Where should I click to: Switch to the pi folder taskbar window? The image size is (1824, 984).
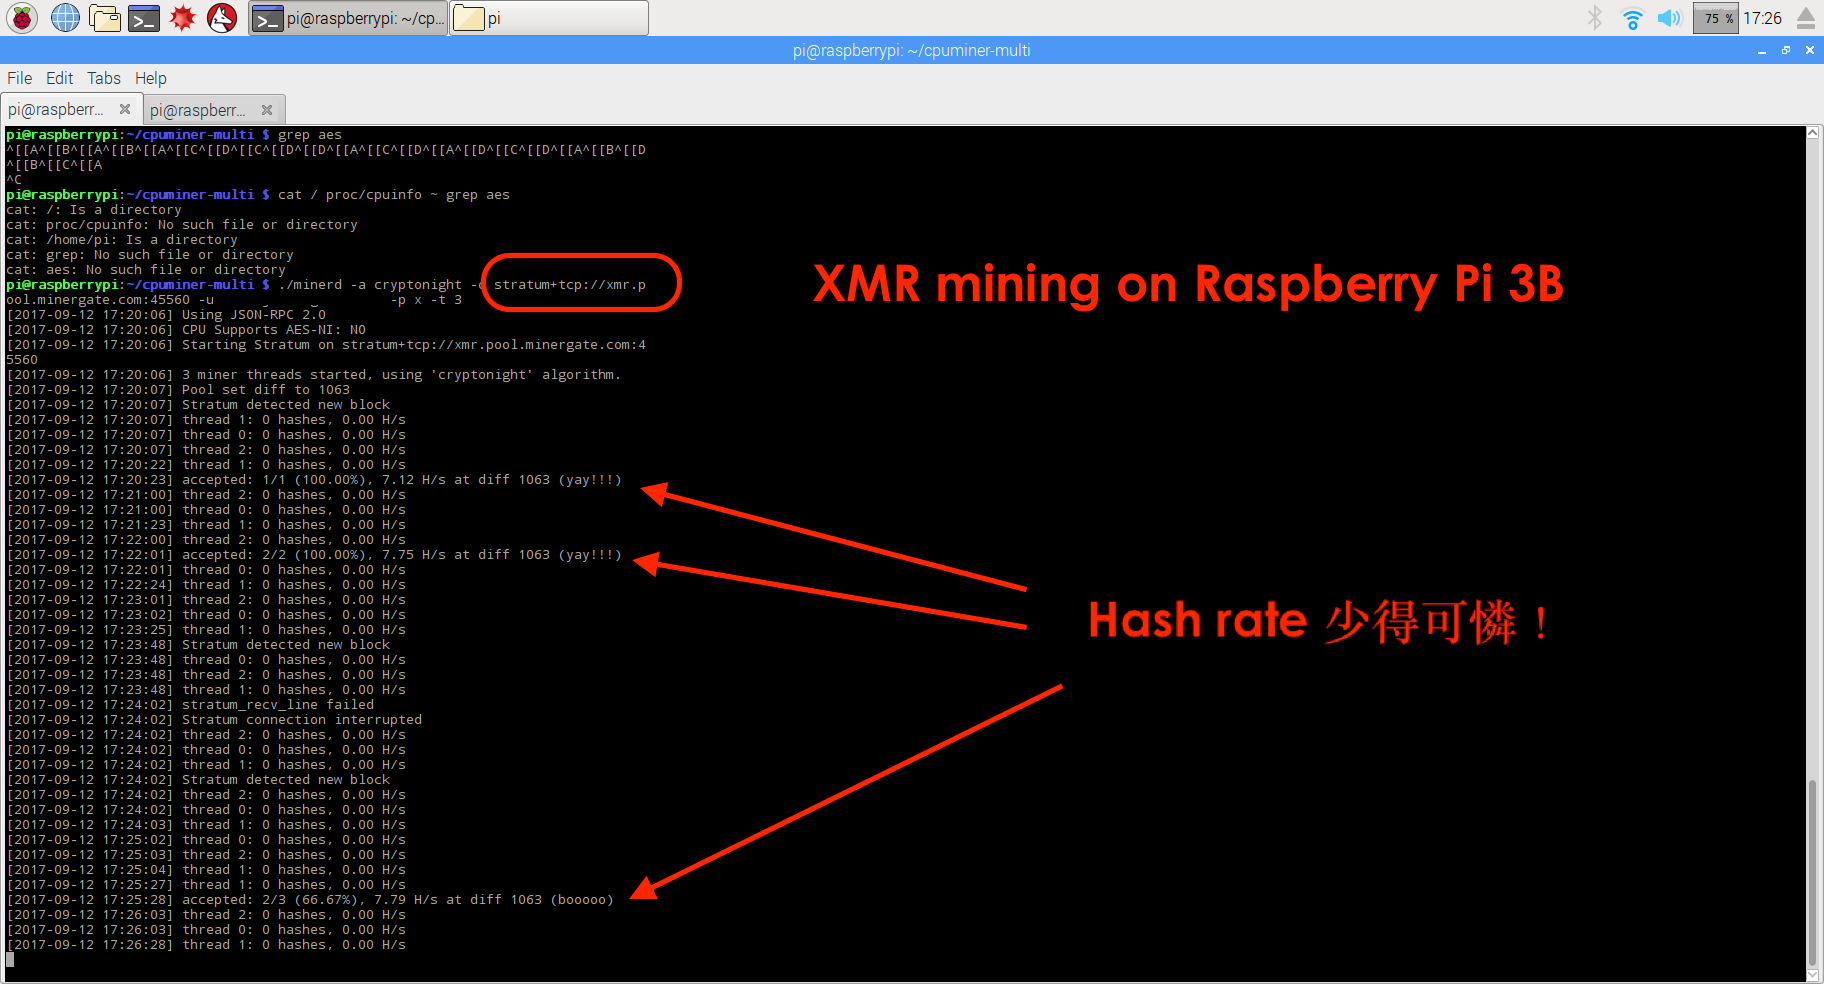coord(549,18)
